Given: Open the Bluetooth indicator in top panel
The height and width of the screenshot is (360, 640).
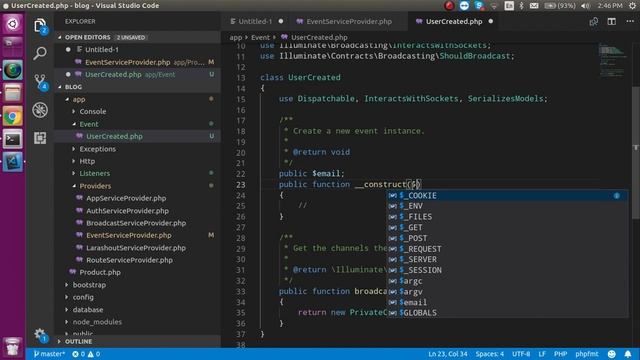Looking at the screenshot, I should pyautogui.click(x=521, y=6).
